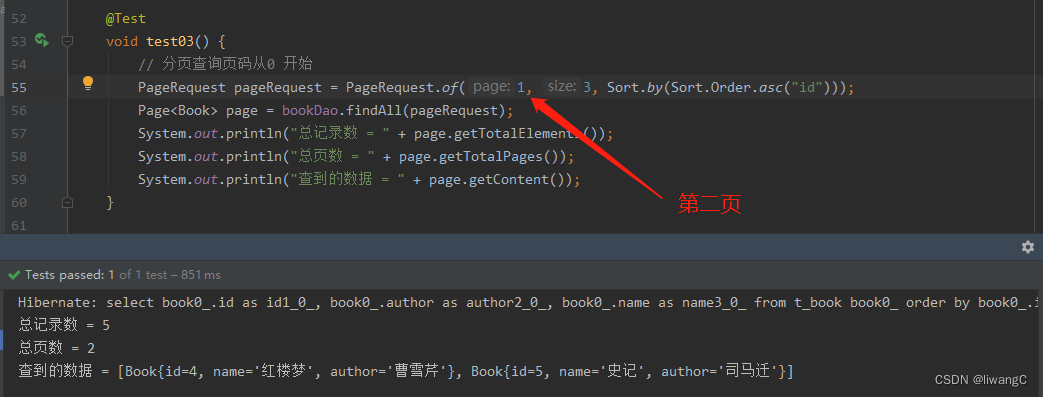Click the comment about 分页查询页码
1043x397 pixels.
225,65
